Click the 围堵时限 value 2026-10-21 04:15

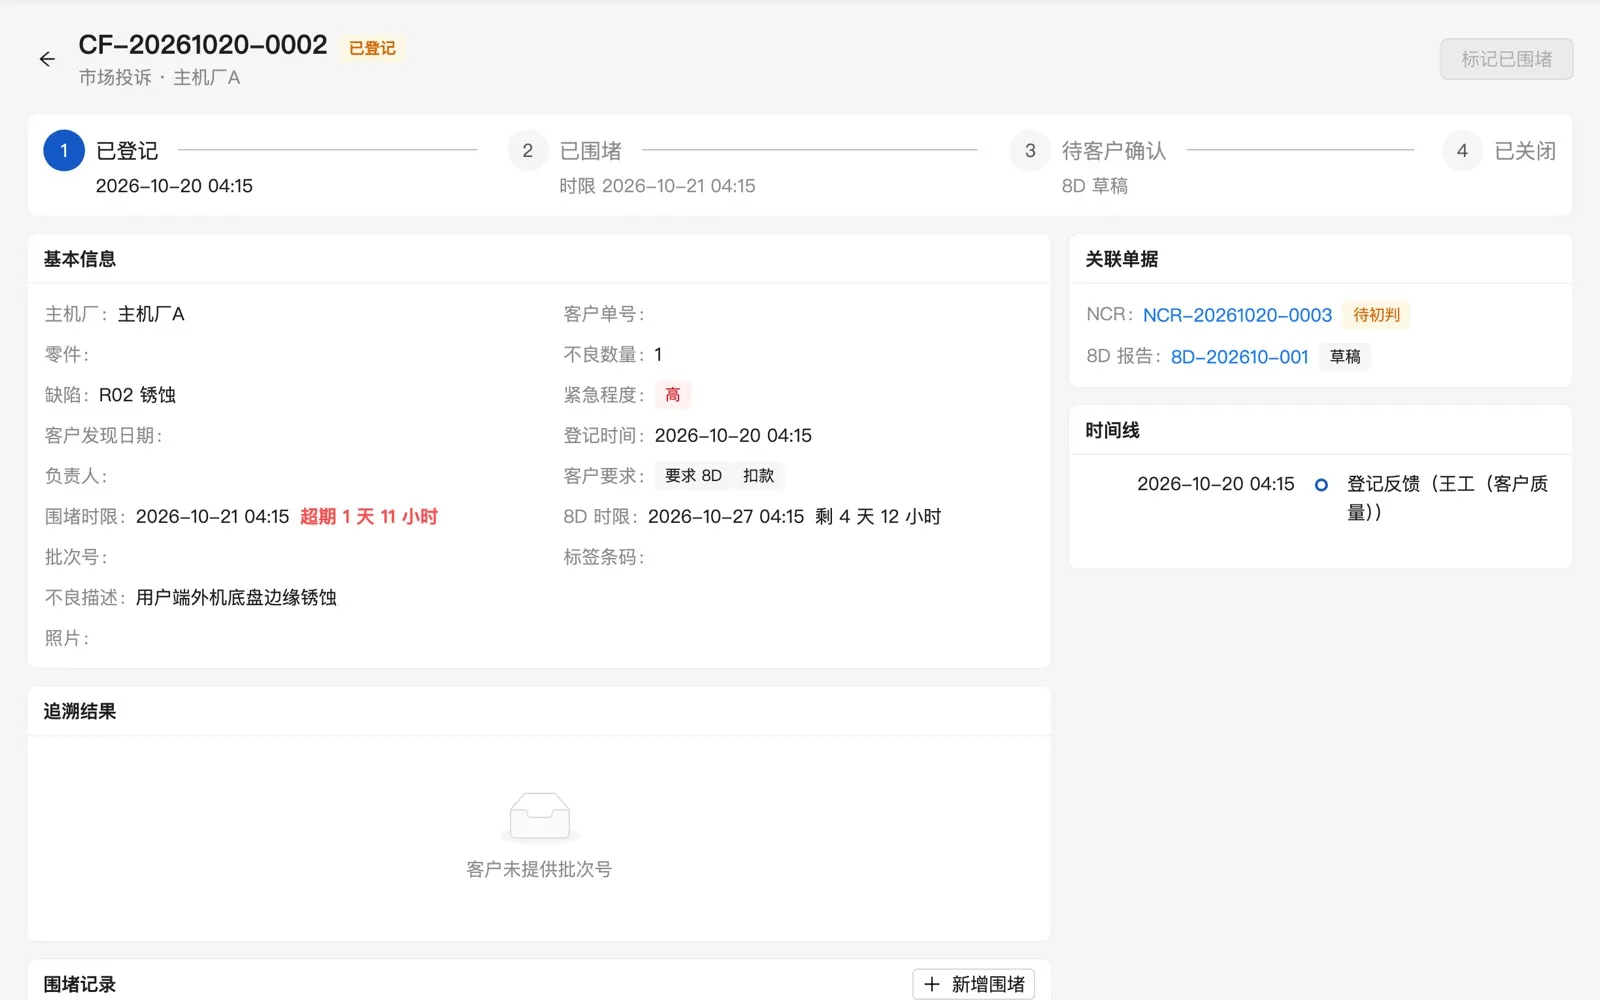pos(213,517)
